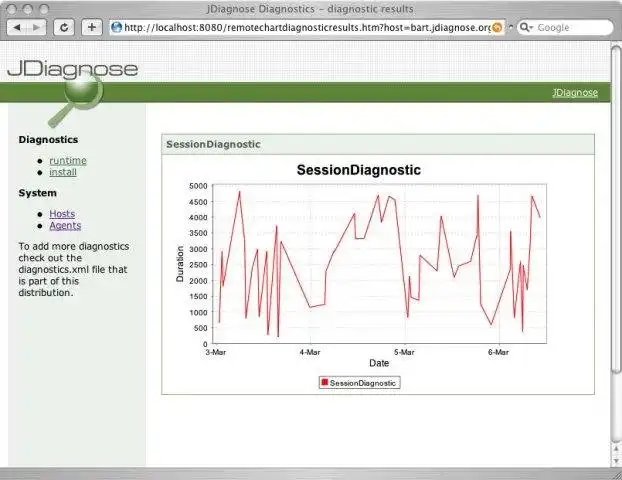
Task: Click the 5000 value on Duration axis
Action: tap(198, 186)
